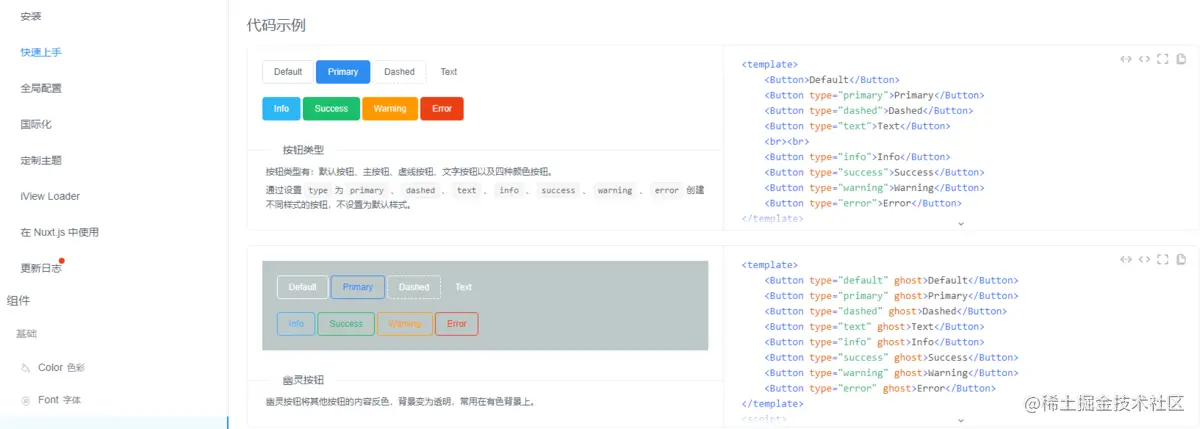Expand the ghost button code with the down chevron

(961, 422)
